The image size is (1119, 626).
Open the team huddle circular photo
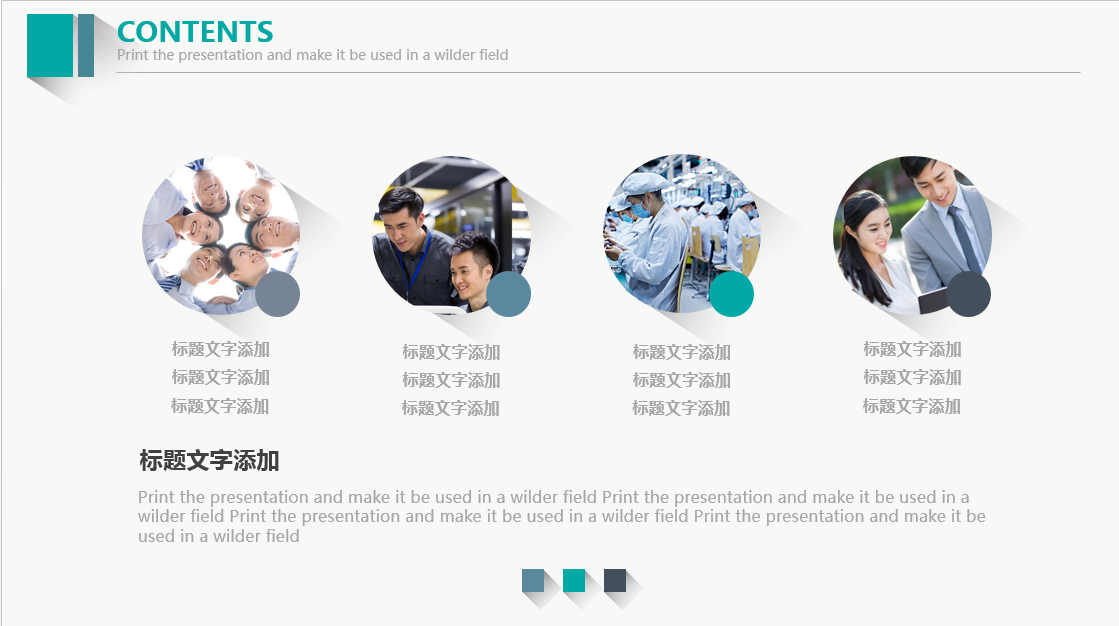pyautogui.click(x=221, y=235)
